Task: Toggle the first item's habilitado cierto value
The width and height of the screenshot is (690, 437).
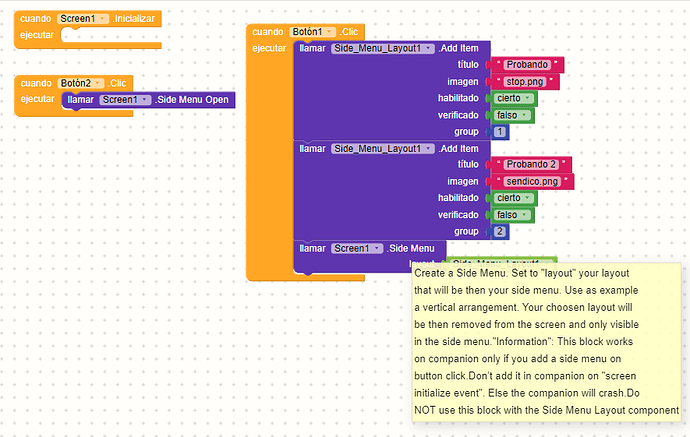Action: (x=514, y=99)
